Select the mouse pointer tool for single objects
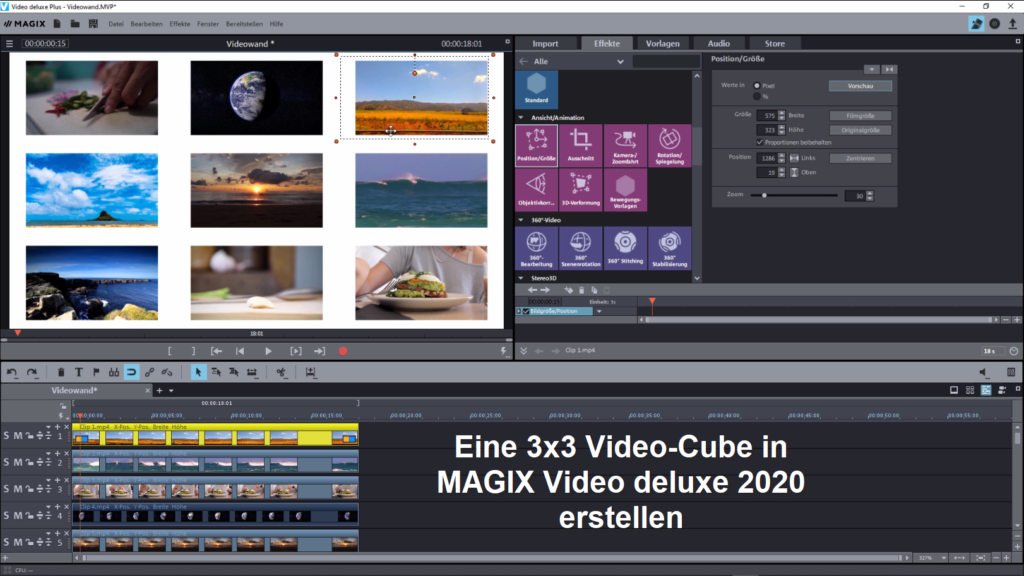1024x576 pixels. (198, 372)
